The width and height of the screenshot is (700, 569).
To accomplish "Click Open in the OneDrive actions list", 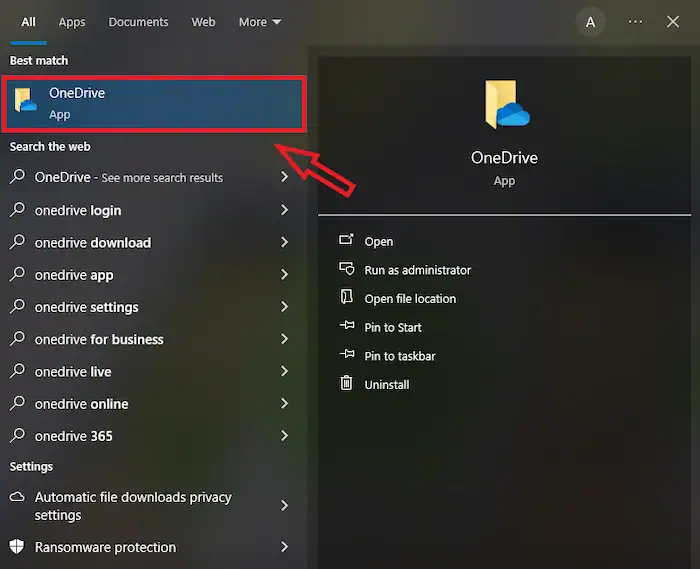I will [378, 241].
